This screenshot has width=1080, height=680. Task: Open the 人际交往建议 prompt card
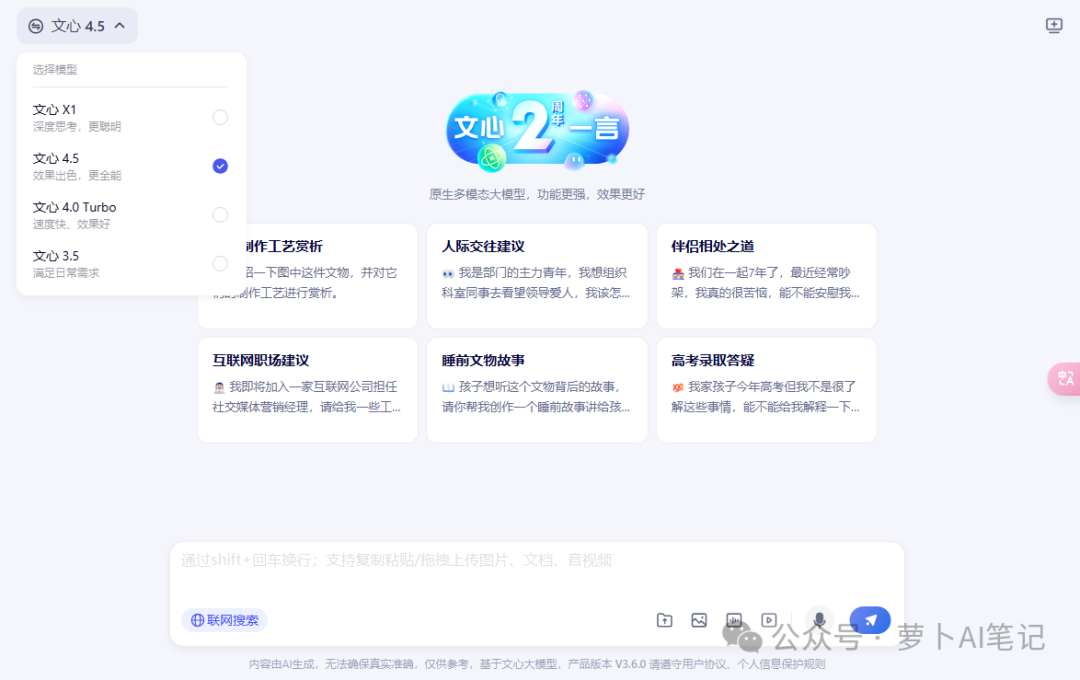tap(537, 276)
